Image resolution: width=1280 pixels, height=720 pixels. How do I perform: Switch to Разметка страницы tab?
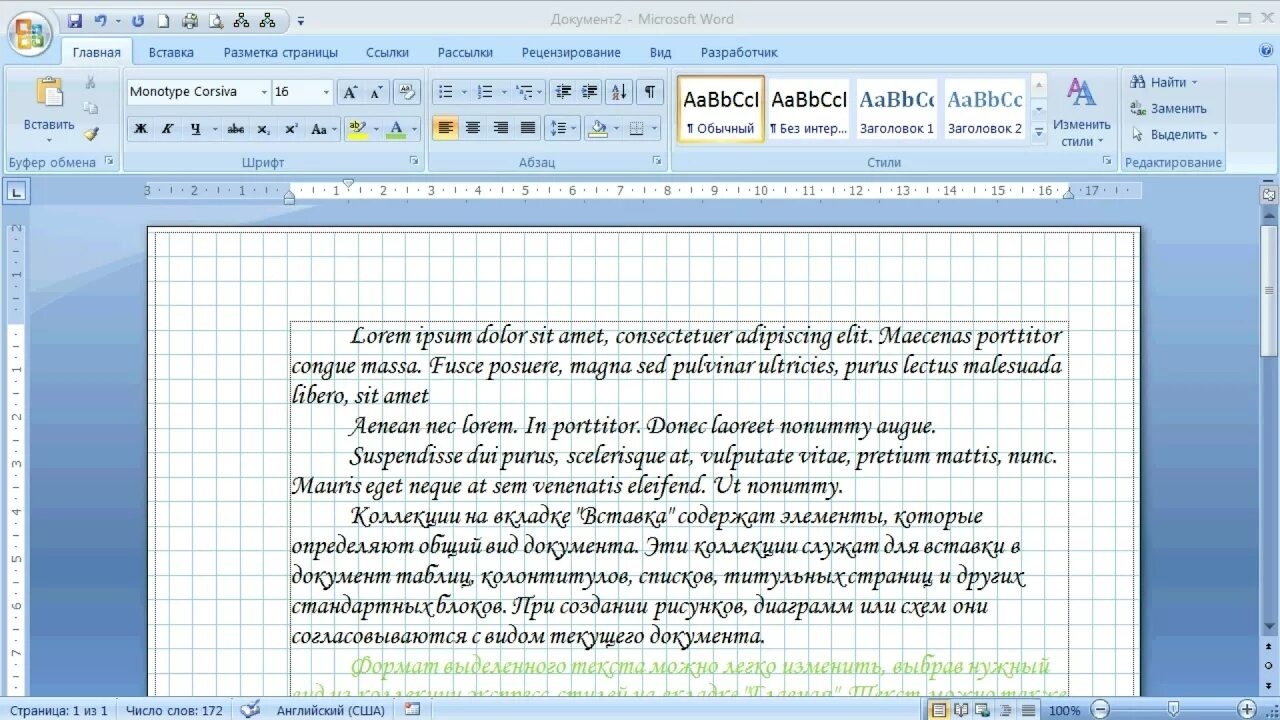tap(281, 52)
